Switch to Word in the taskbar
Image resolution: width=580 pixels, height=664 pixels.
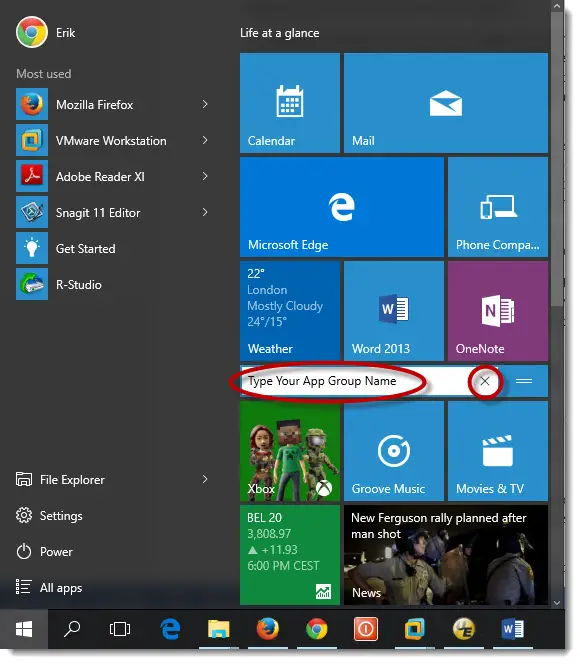[513, 629]
